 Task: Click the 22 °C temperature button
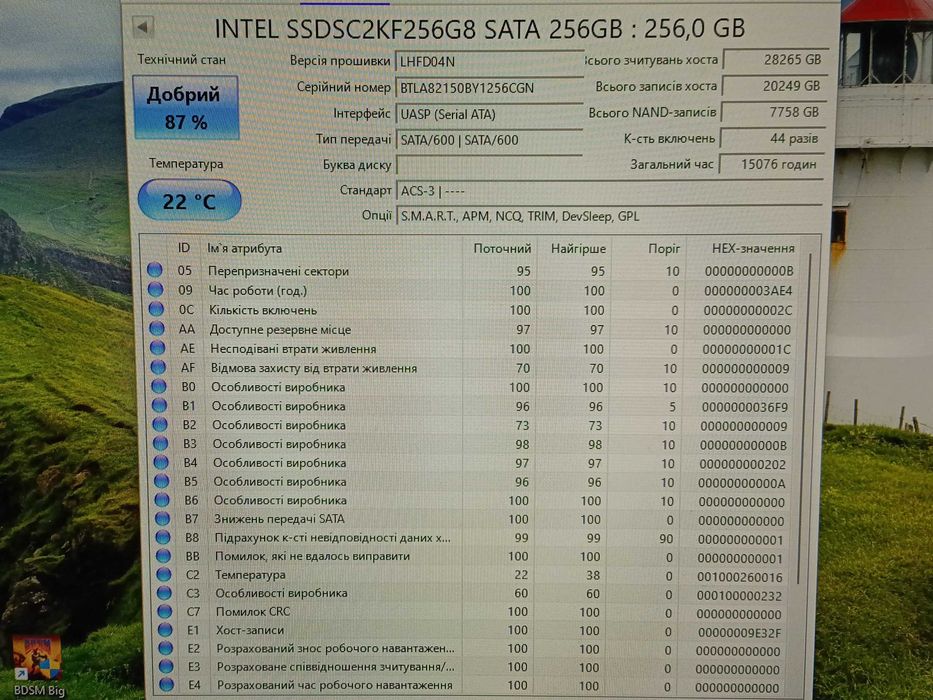[189, 201]
